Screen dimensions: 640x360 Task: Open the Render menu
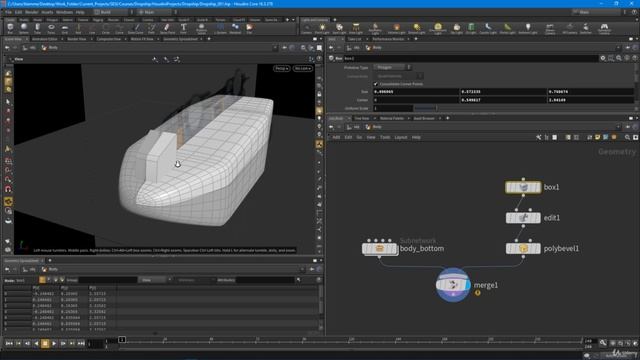(32, 12)
